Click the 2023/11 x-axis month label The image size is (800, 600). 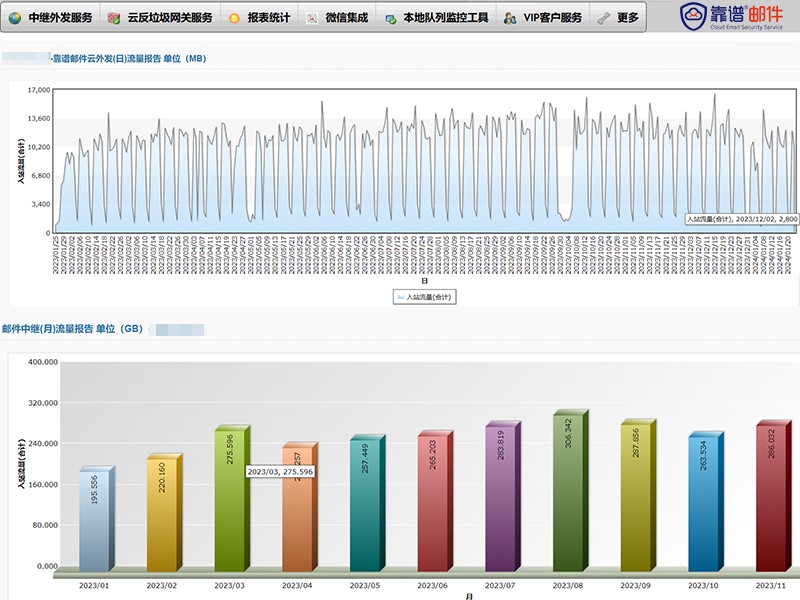(x=771, y=586)
